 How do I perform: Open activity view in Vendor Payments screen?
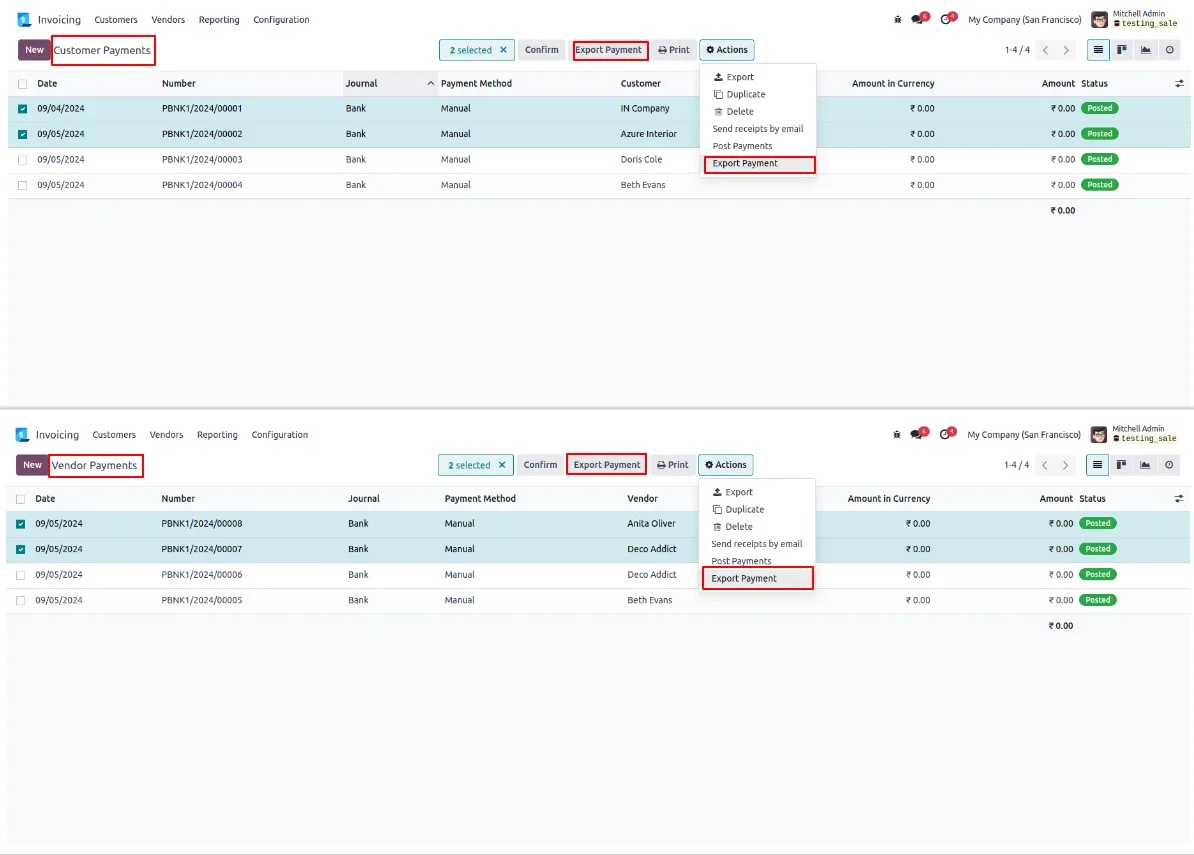pos(1169,465)
